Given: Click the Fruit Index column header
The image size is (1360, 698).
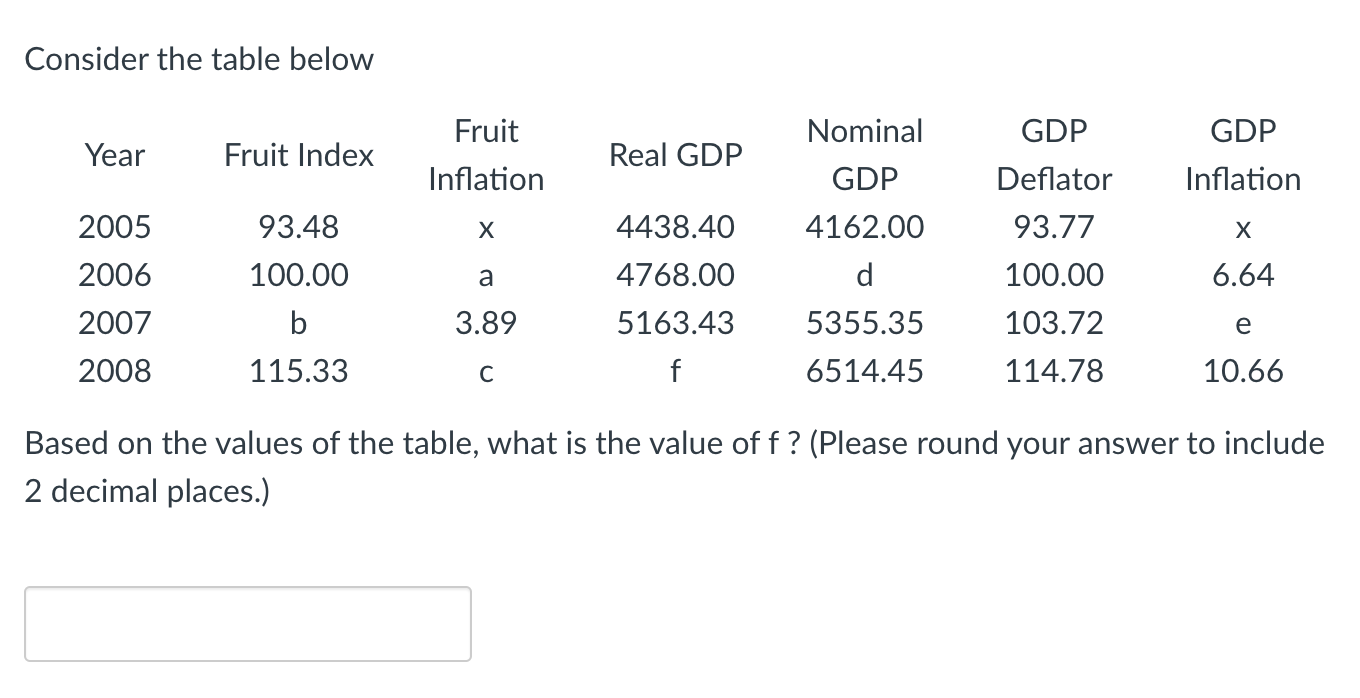Looking at the screenshot, I should (x=297, y=155).
